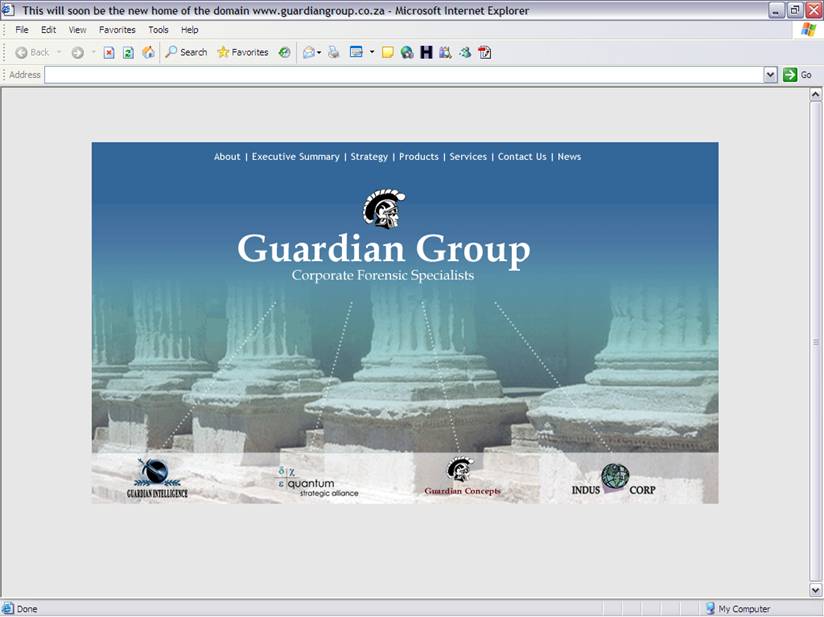Click the Guardian Group spartan helmet logo
The width and height of the screenshot is (824, 617).
click(384, 209)
